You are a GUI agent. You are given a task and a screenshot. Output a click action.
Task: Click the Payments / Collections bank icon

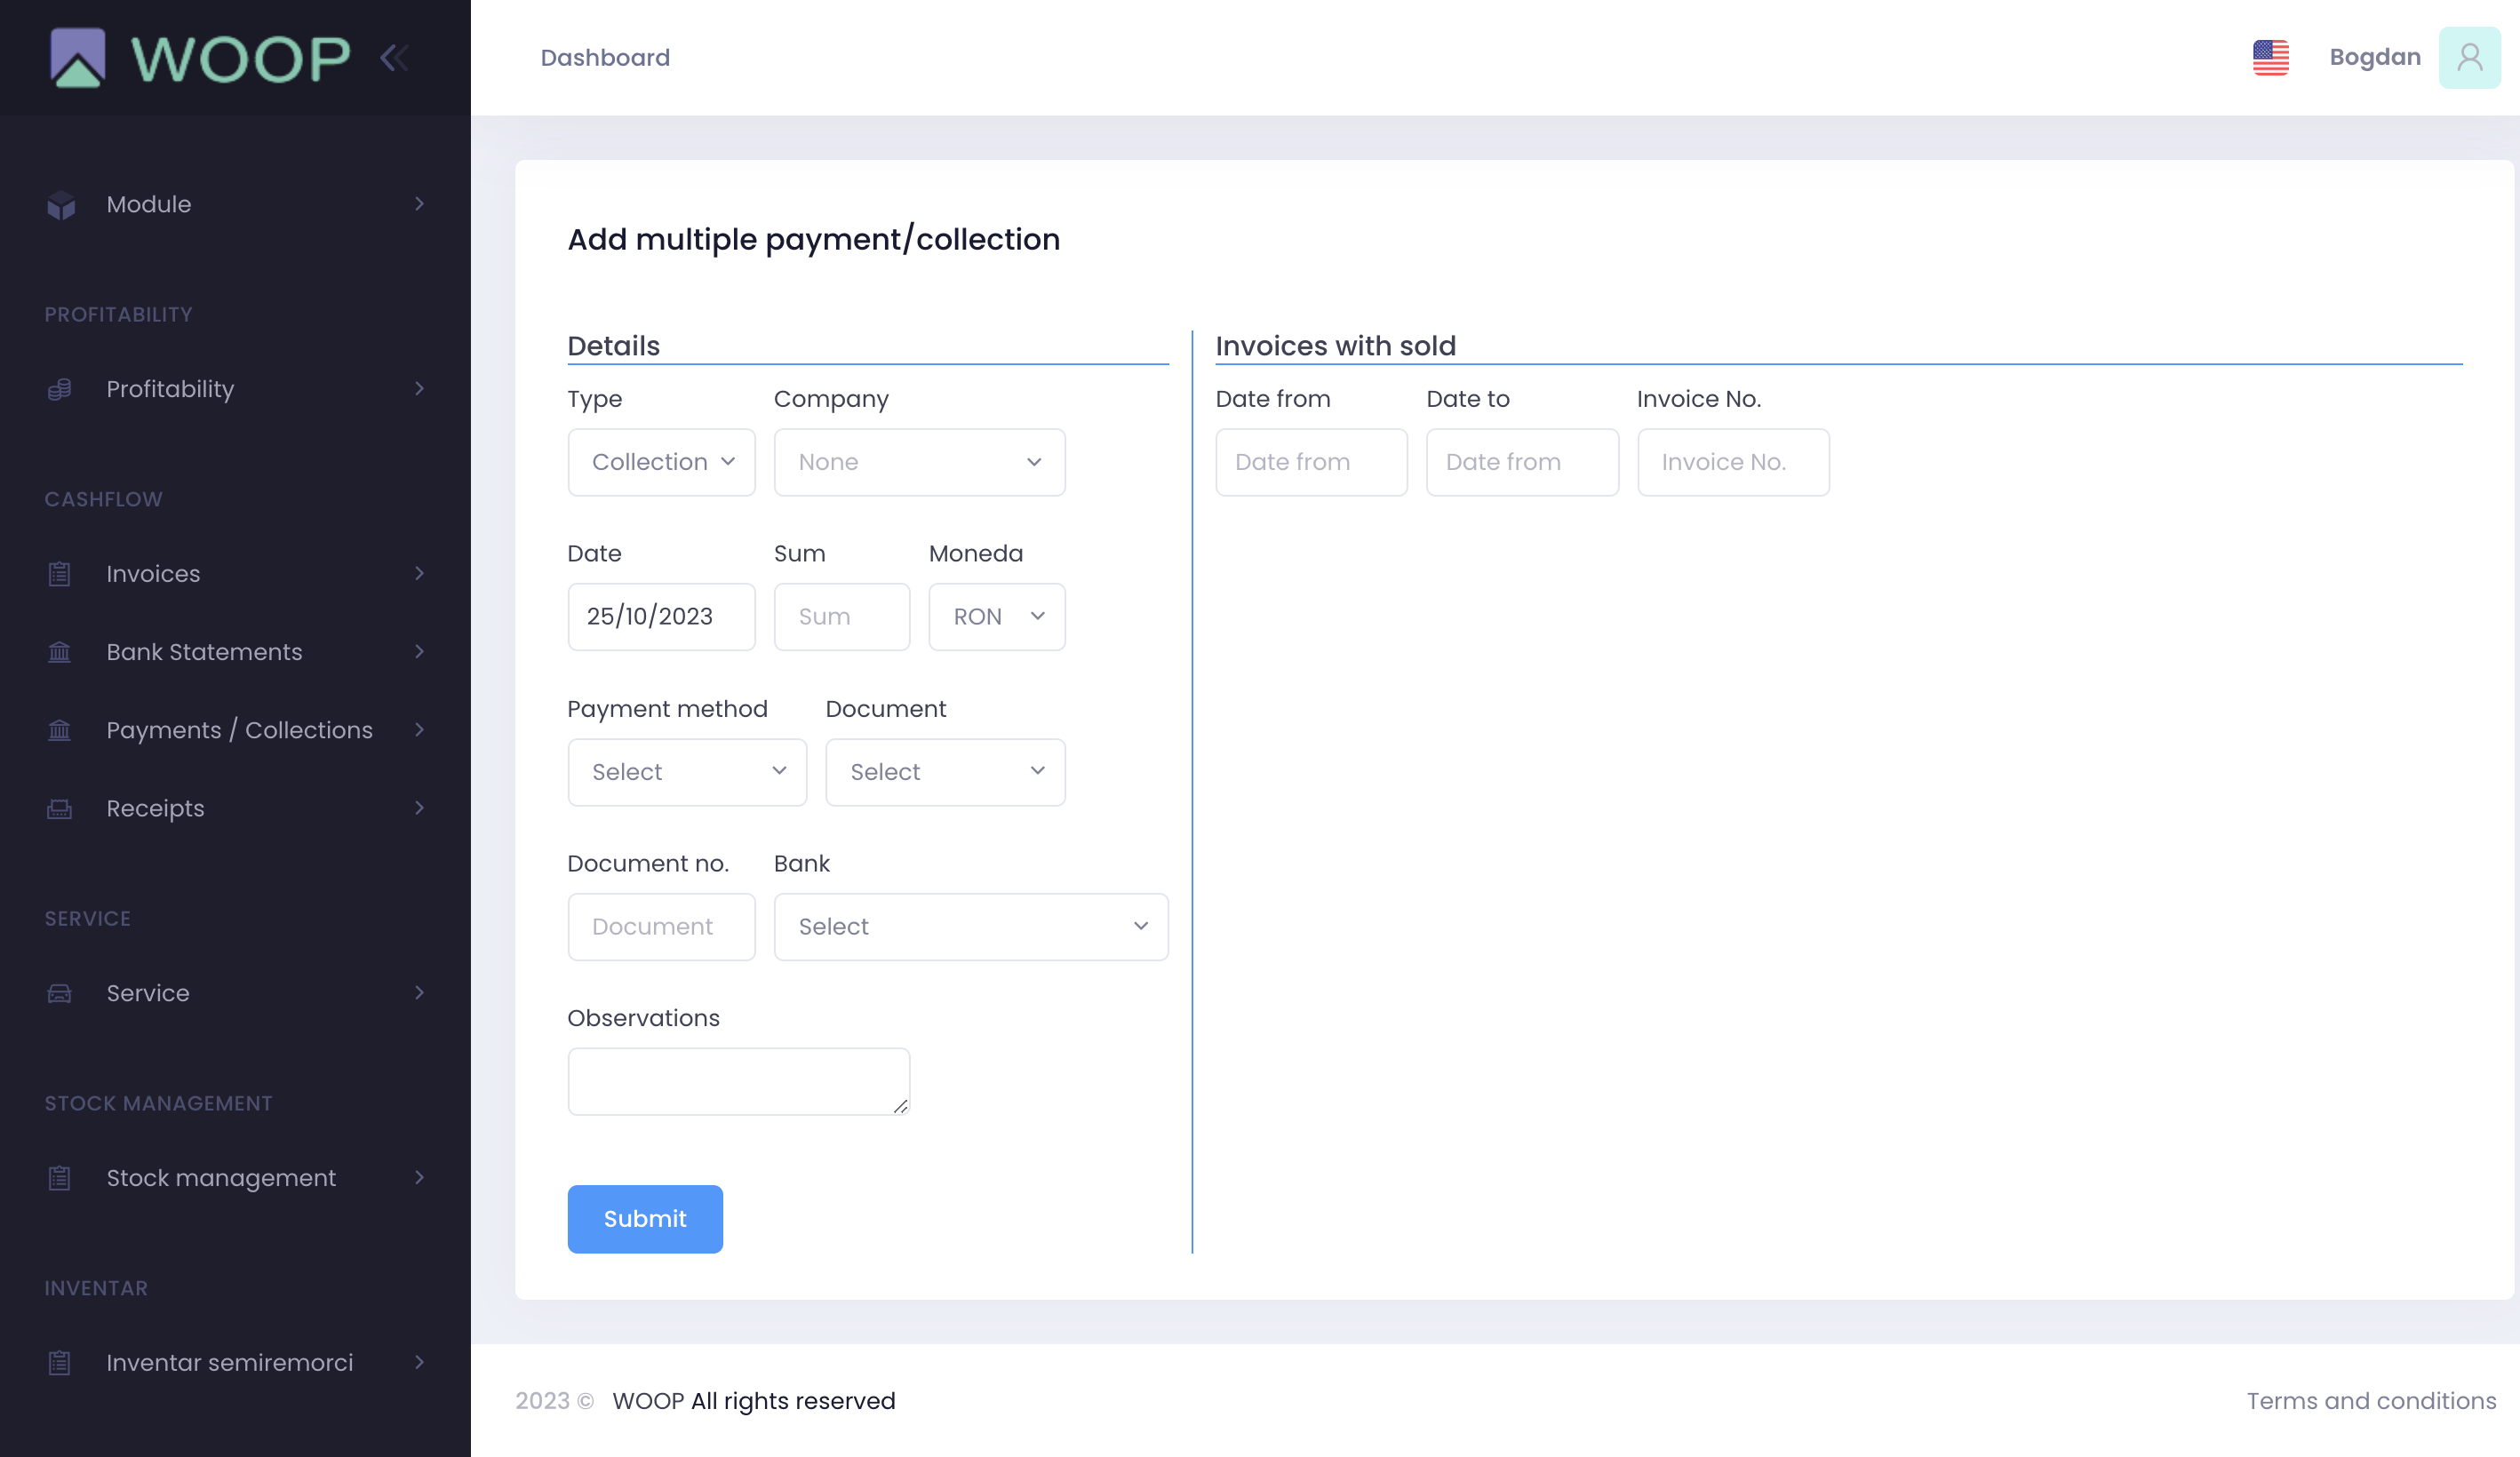point(60,730)
